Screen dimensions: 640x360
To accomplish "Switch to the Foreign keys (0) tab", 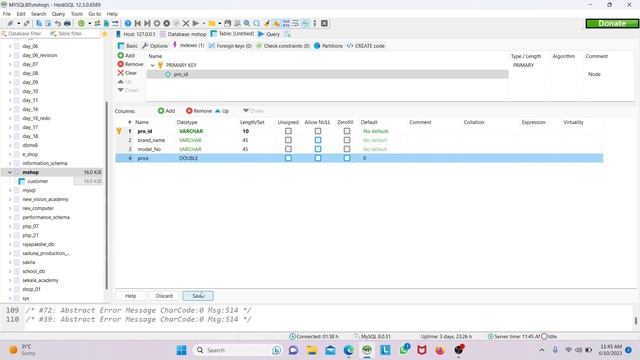I will (230, 46).
